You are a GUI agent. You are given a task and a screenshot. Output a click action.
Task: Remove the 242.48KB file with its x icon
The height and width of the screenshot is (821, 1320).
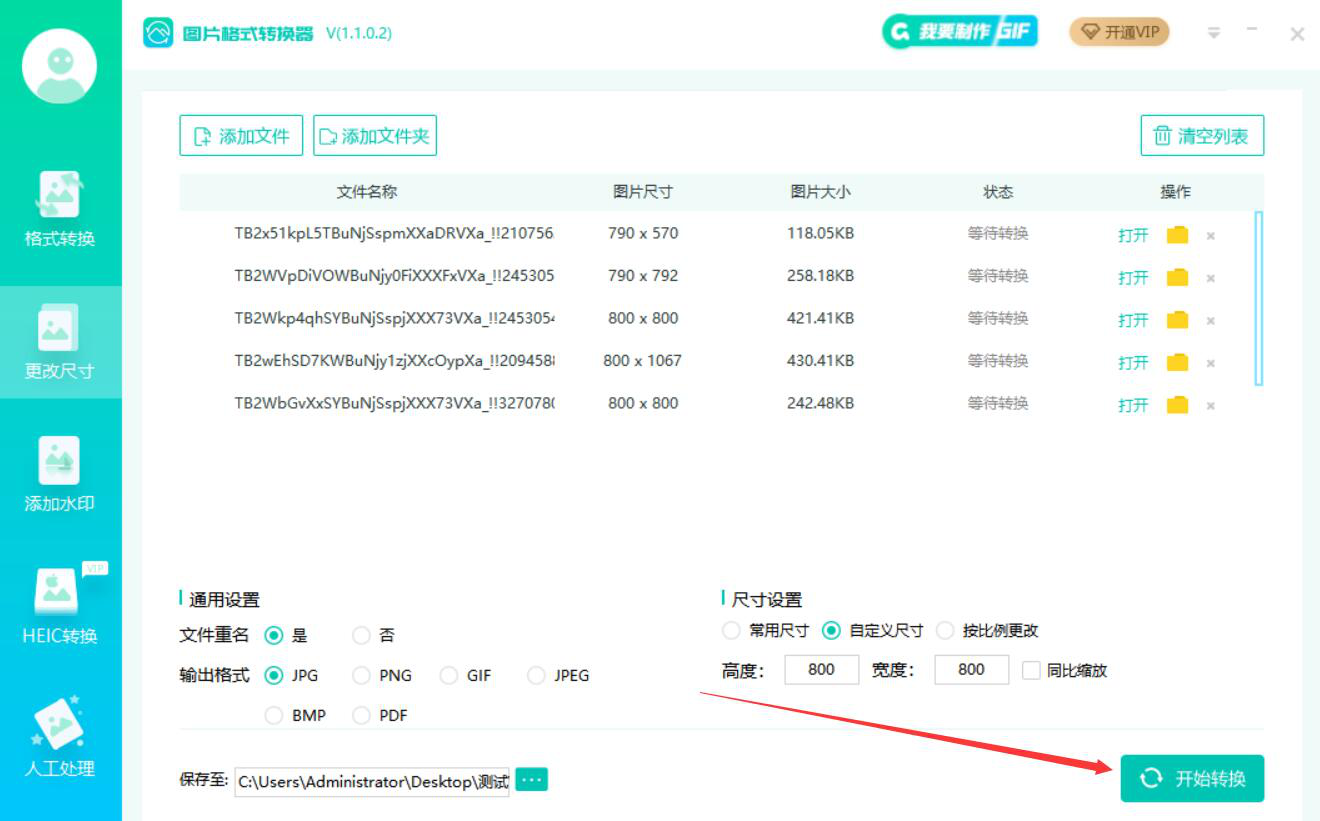pyautogui.click(x=1211, y=406)
